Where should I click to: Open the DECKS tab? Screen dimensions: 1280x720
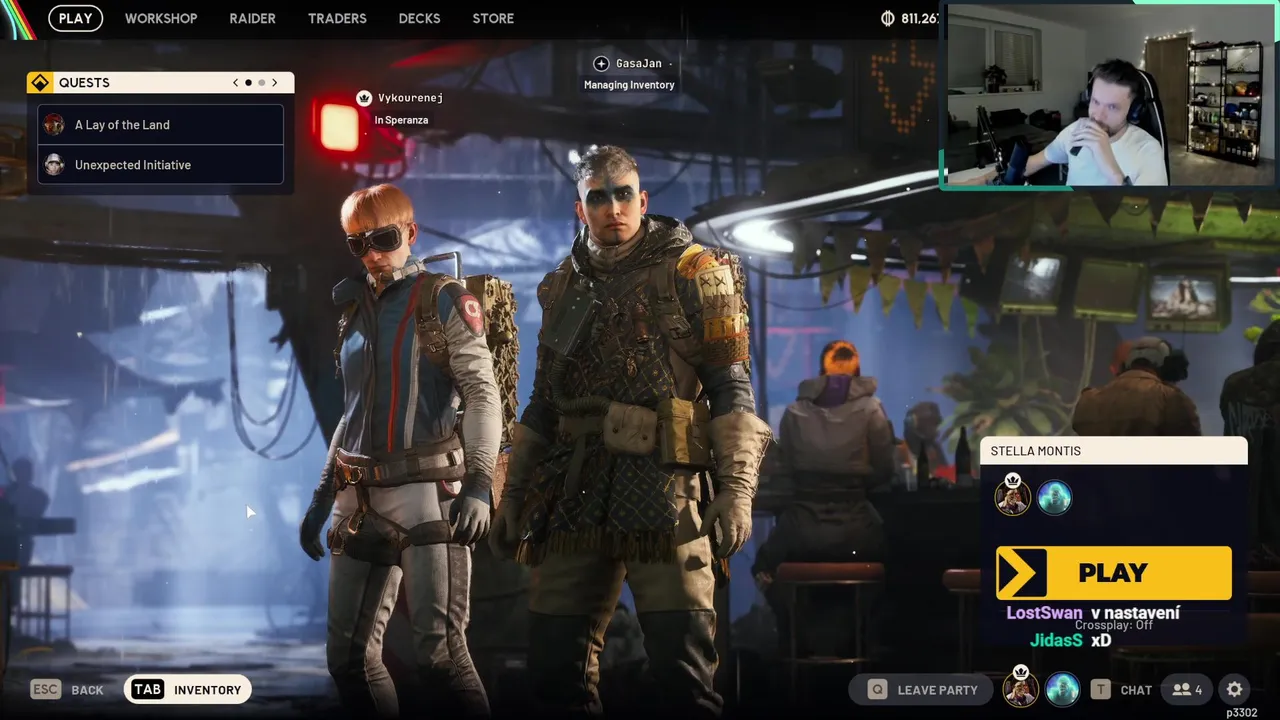point(419,18)
